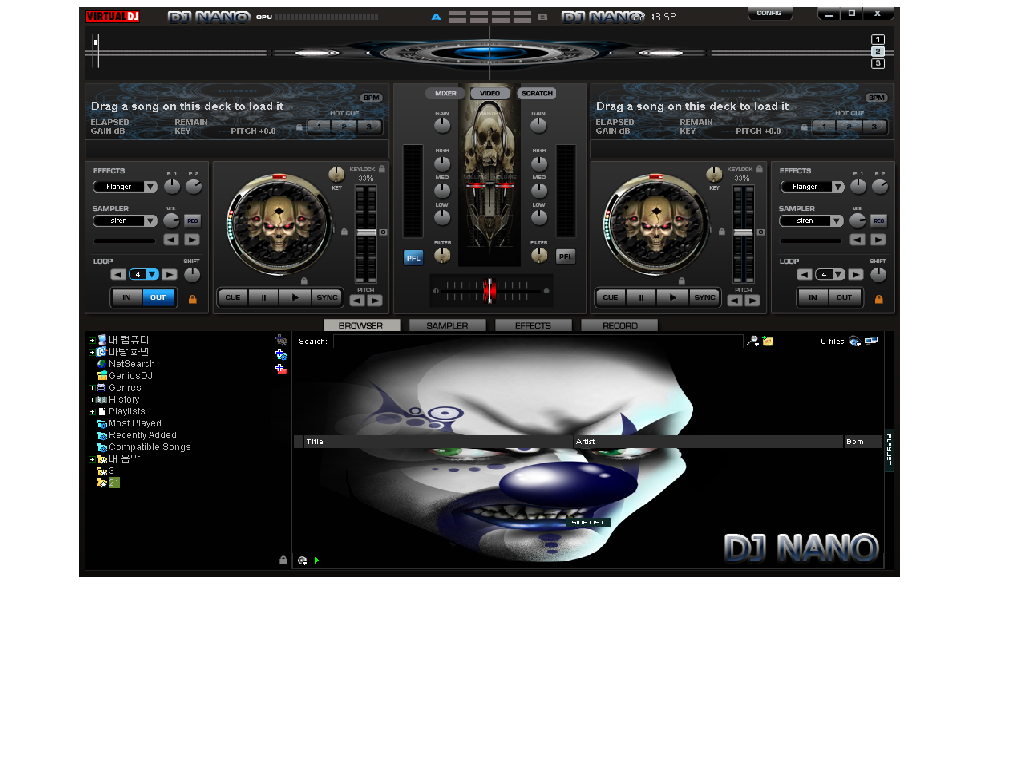Toggle PFL headphone cue for right channel
Image resolution: width=1024 pixels, height=768 pixels.
coord(565,257)
